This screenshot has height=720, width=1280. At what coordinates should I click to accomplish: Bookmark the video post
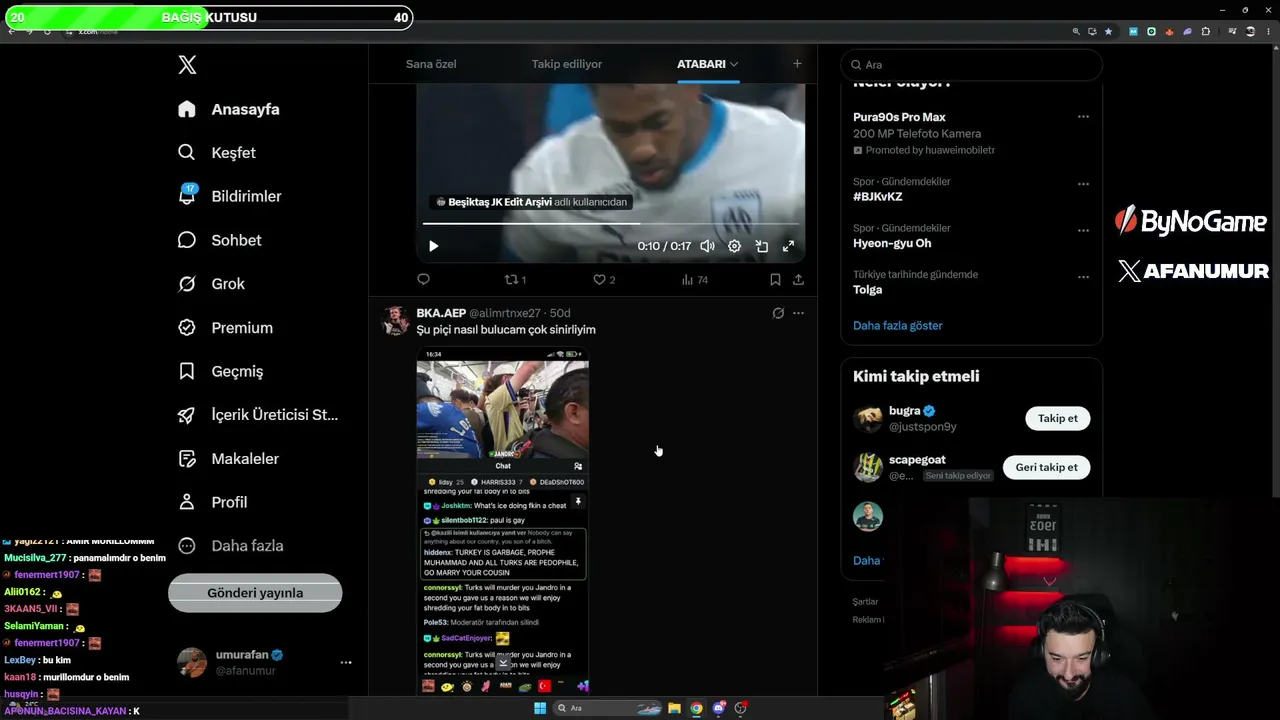click(x=775, y=280)
